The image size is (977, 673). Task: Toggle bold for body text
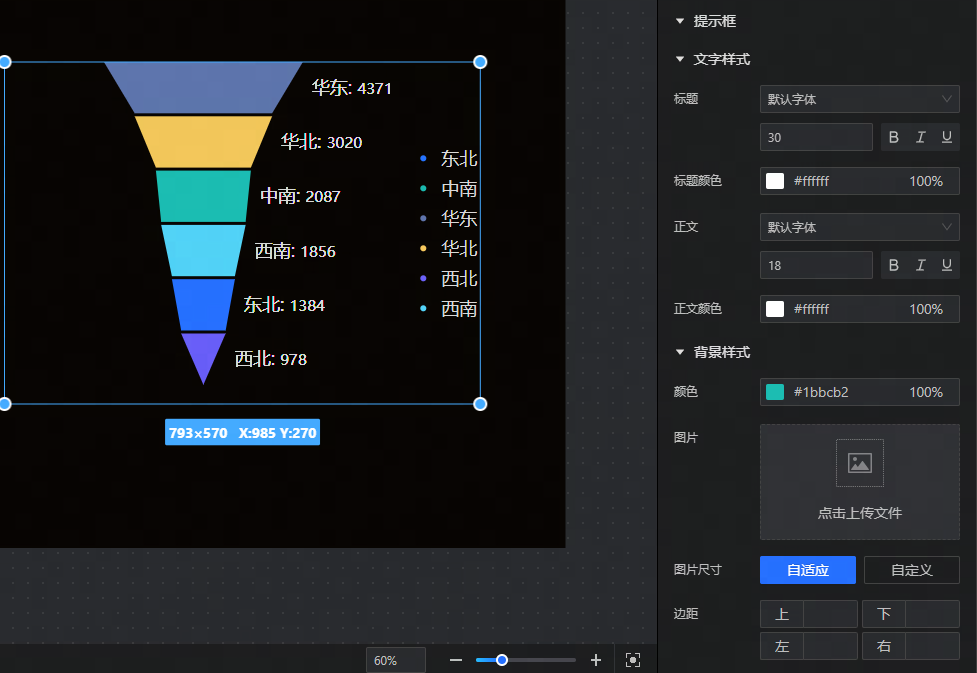(x=894, y=265)
